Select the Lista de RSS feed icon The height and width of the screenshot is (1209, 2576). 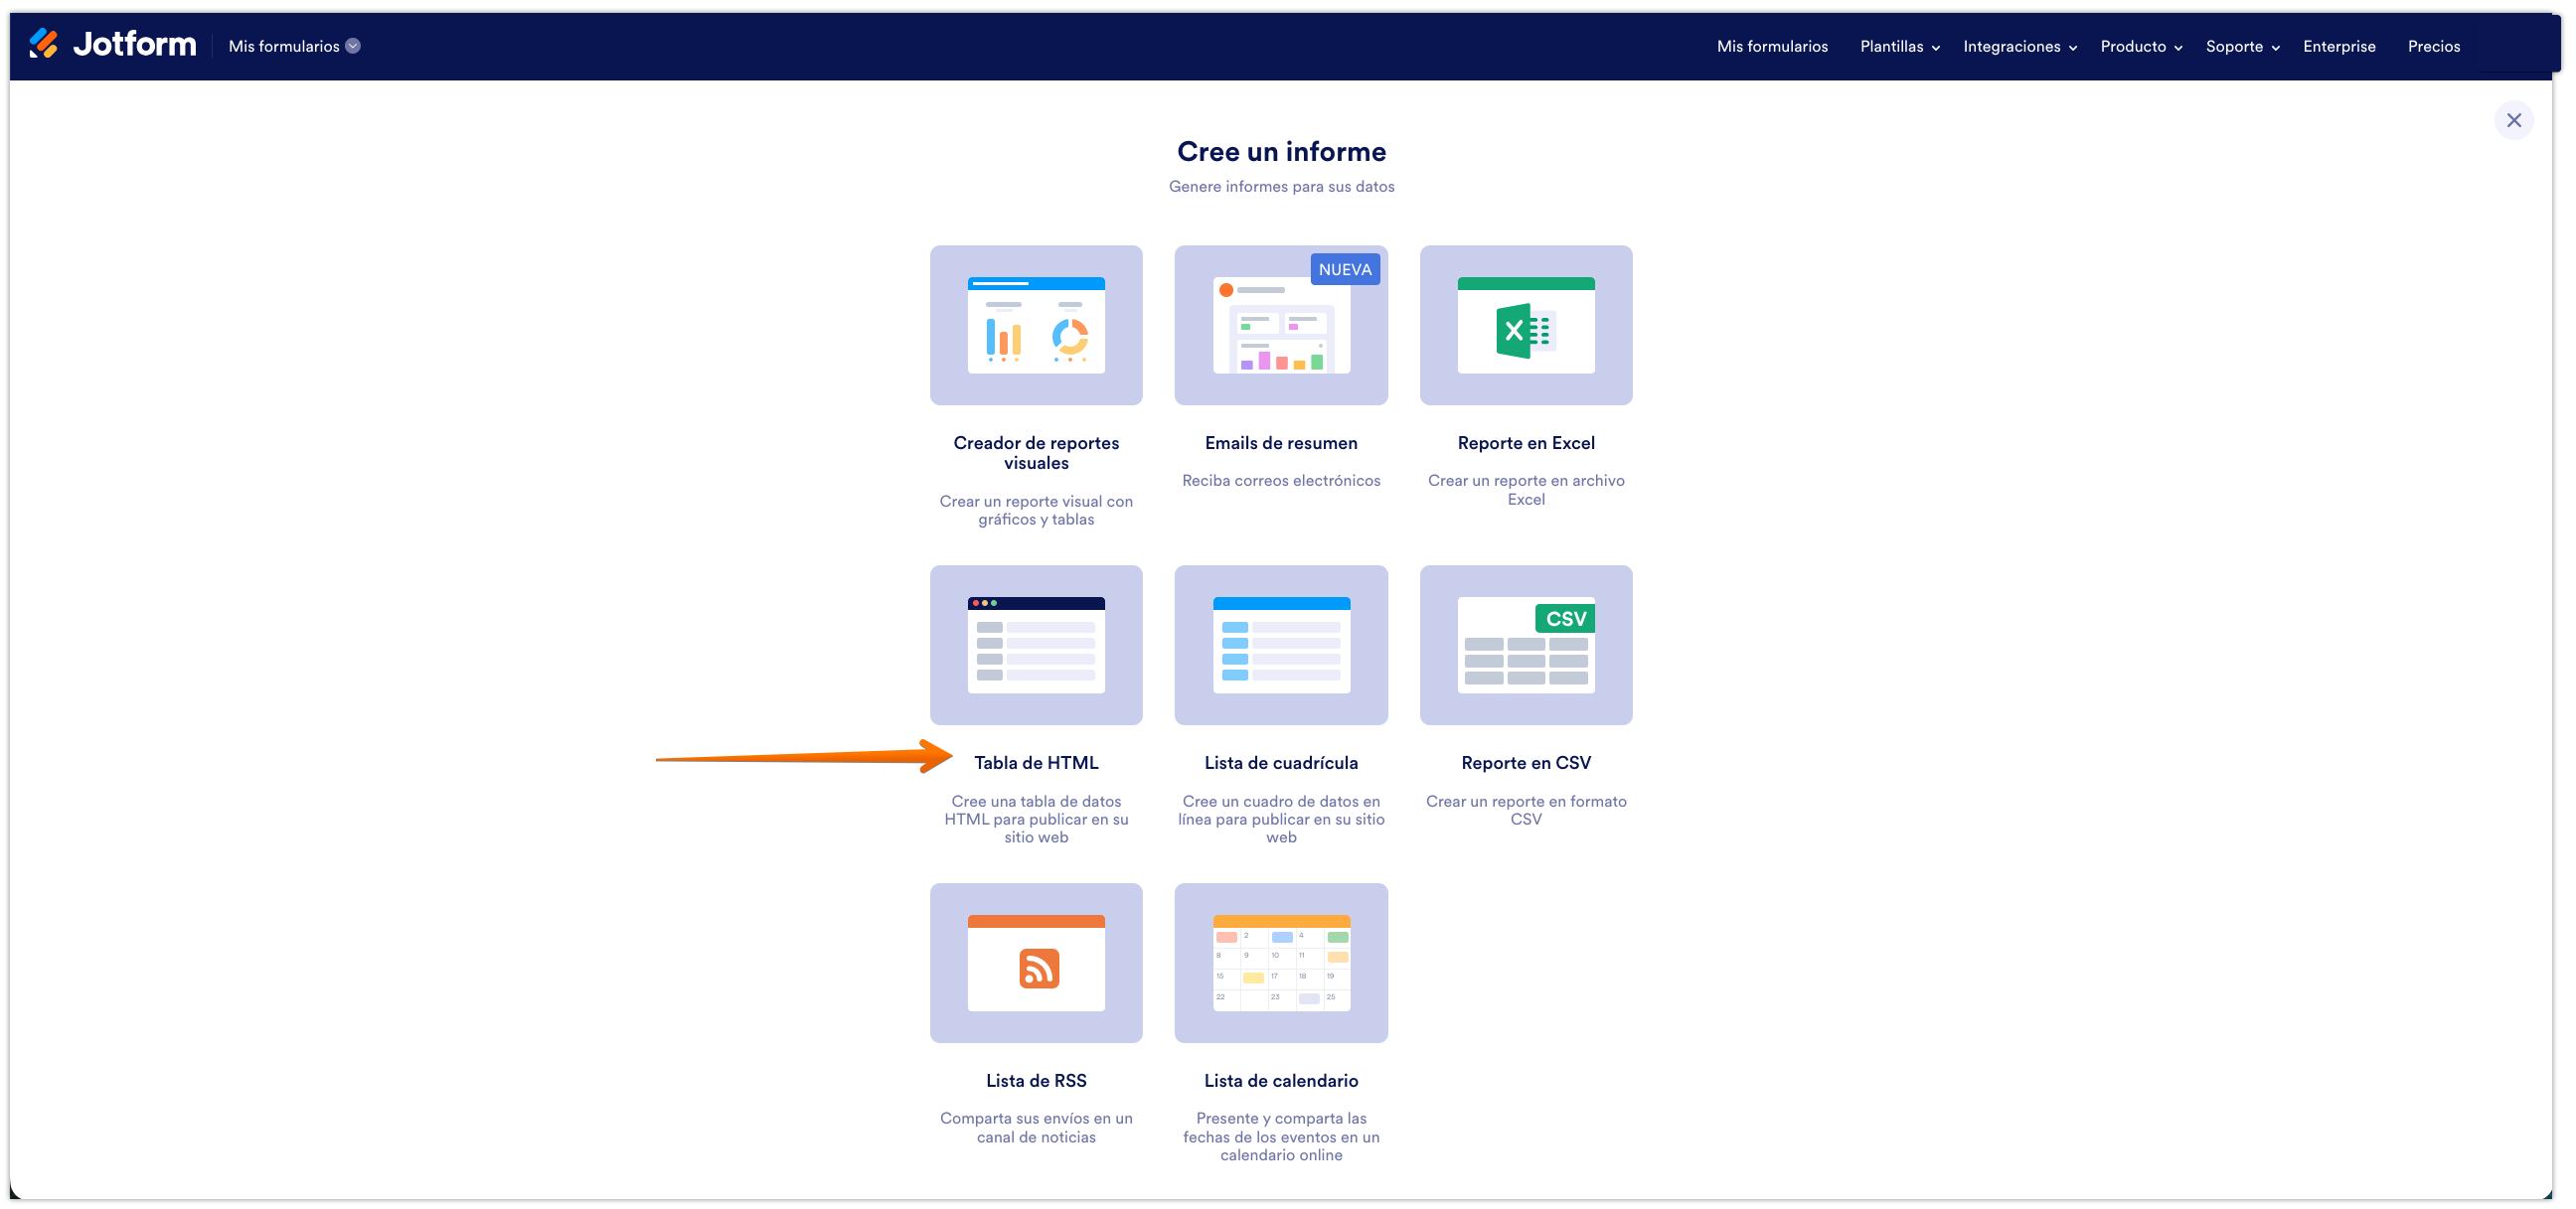[x=1036, y=962]
